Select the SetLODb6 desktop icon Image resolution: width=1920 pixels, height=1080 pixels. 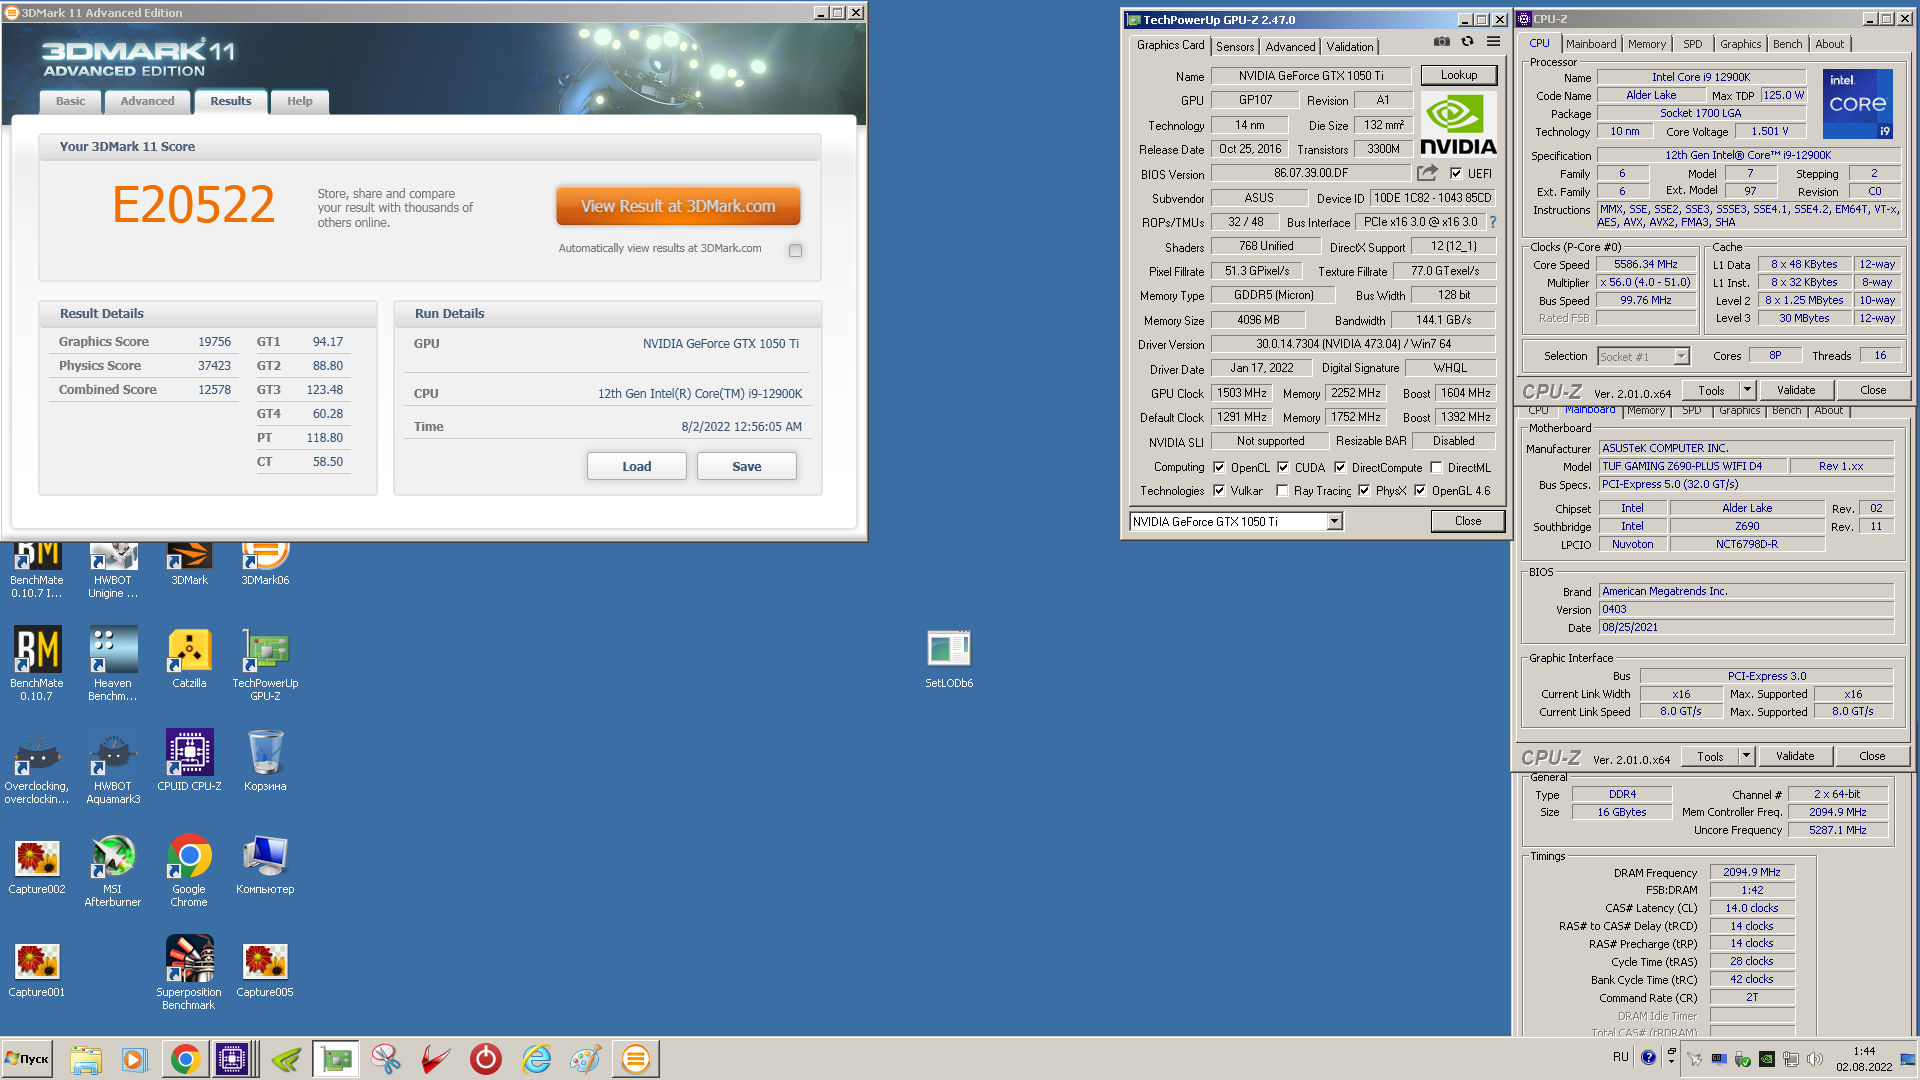point(949,658)
